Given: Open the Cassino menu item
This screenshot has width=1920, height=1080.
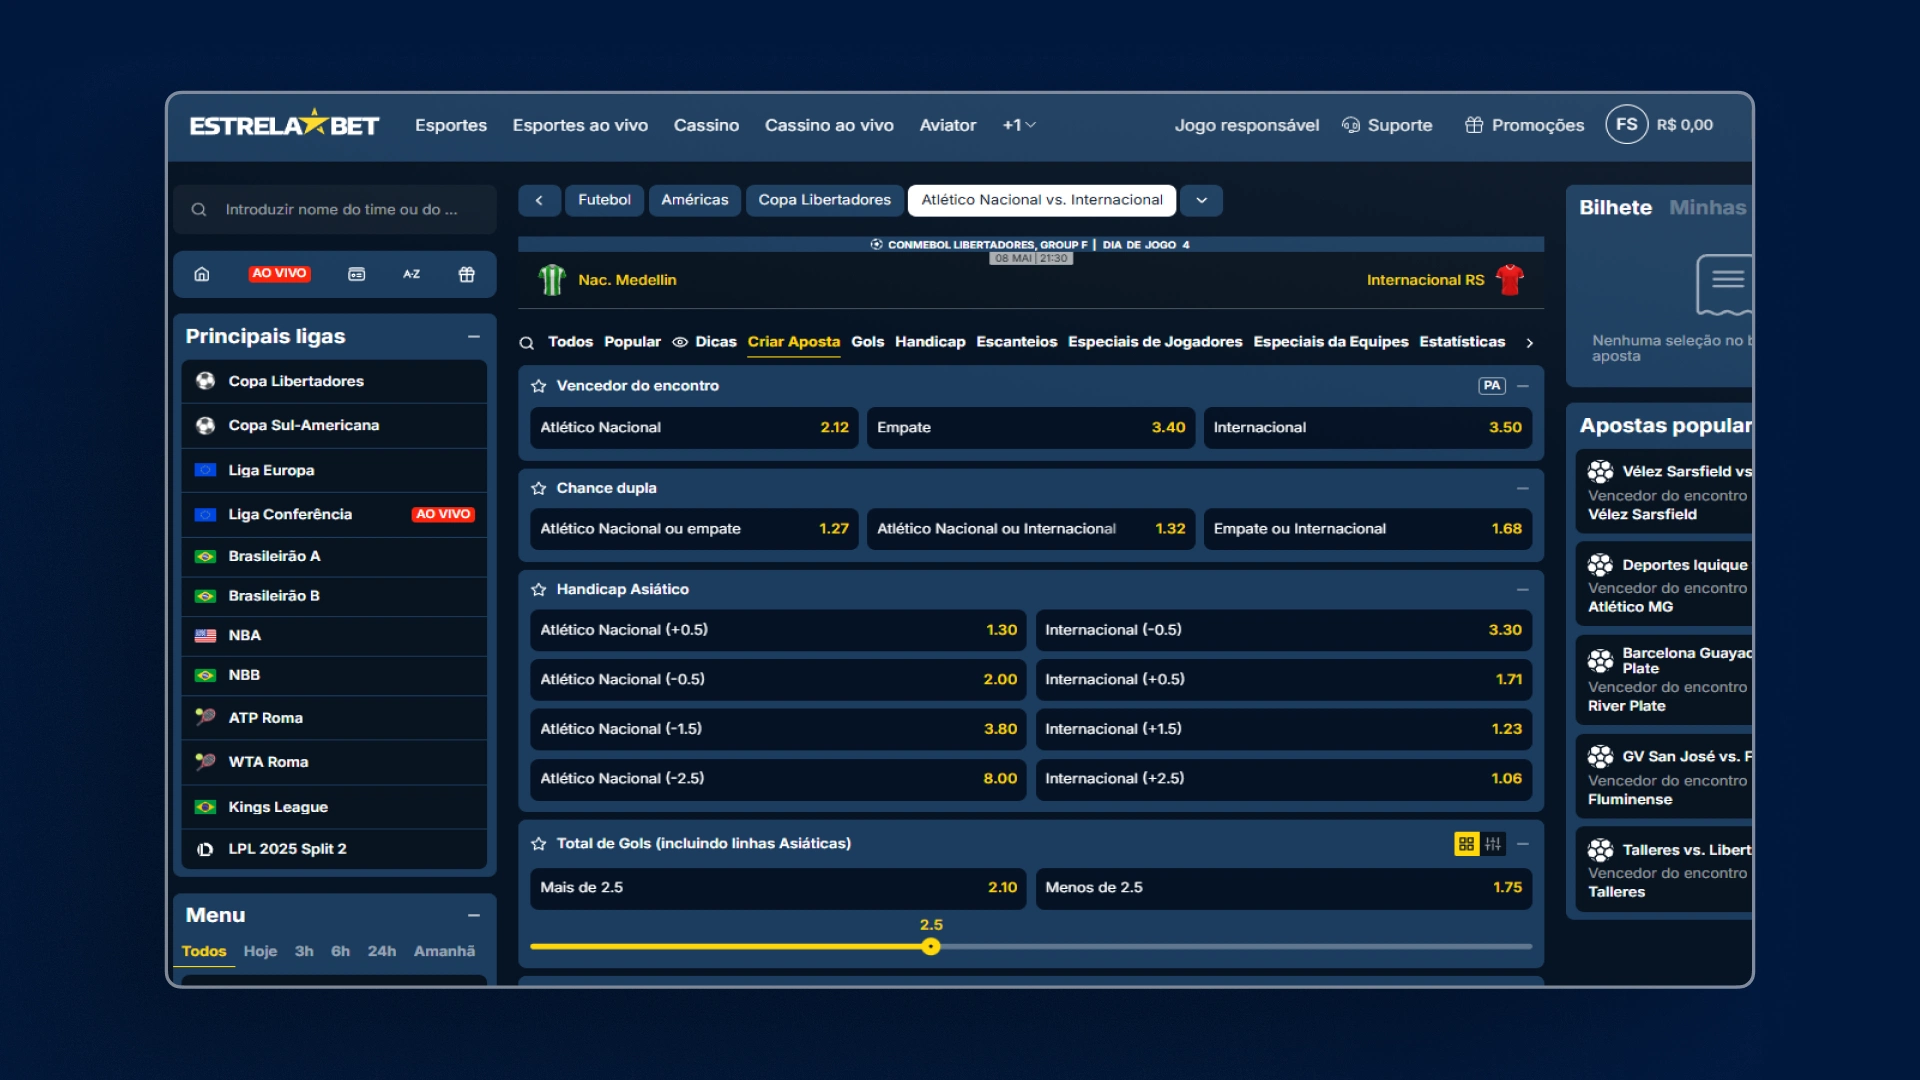Looking at the screenshot, I should pos(706,125).
